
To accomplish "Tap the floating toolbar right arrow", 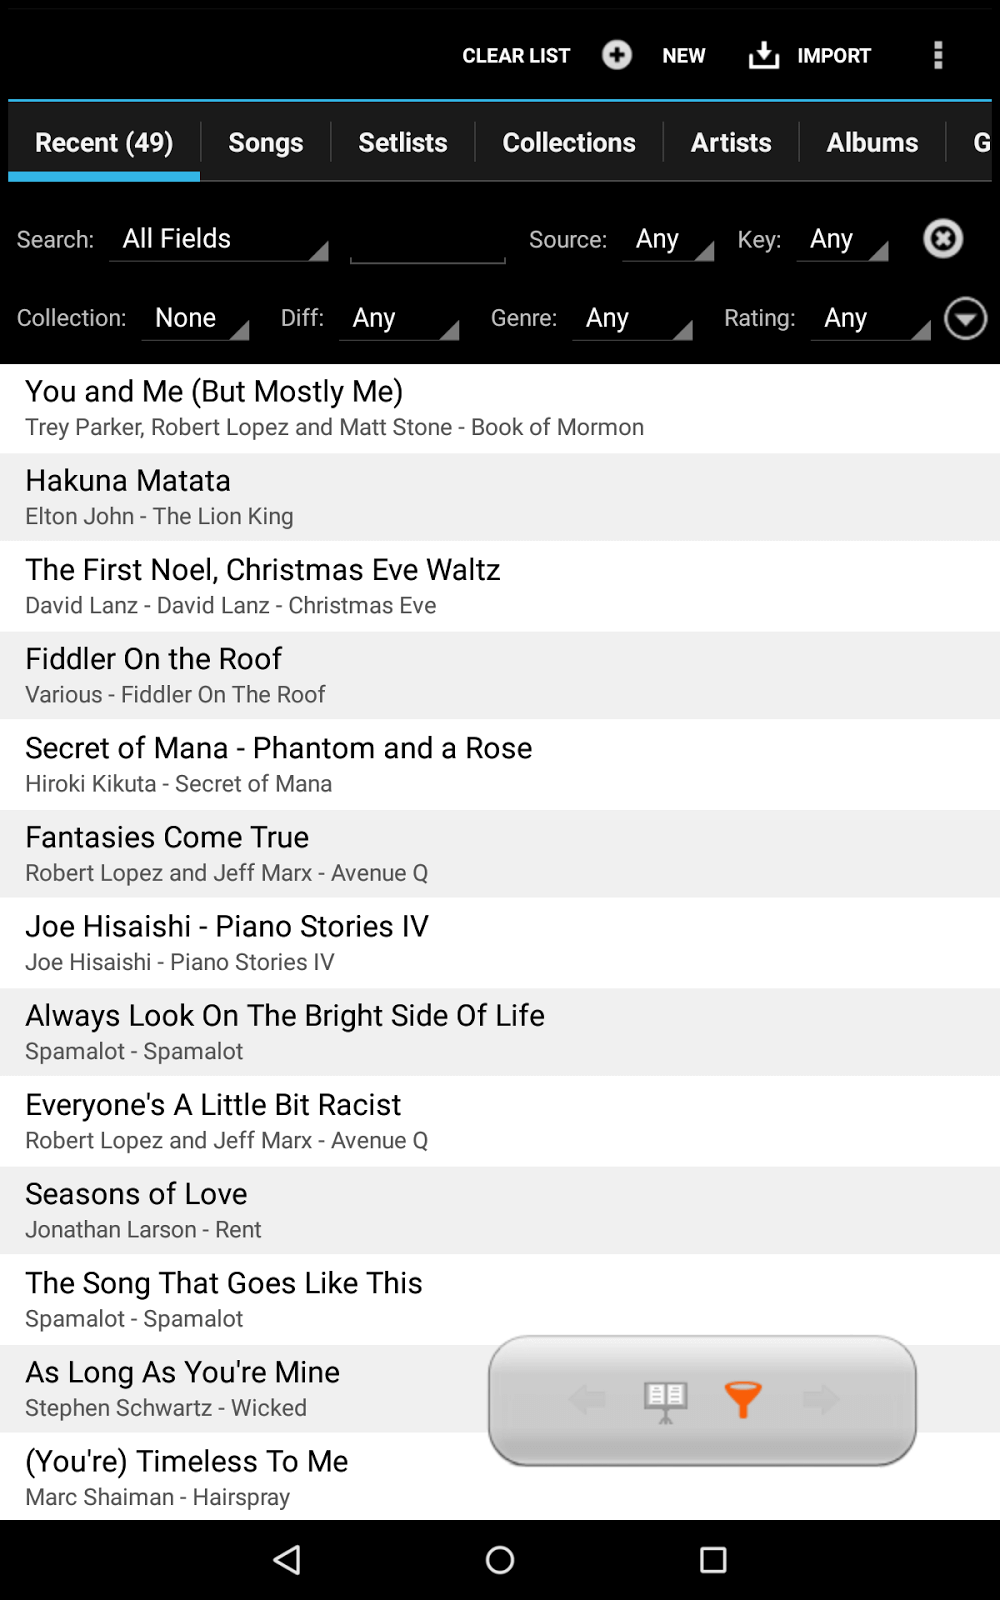I will pyautogui.click(x=821, y=1399).
